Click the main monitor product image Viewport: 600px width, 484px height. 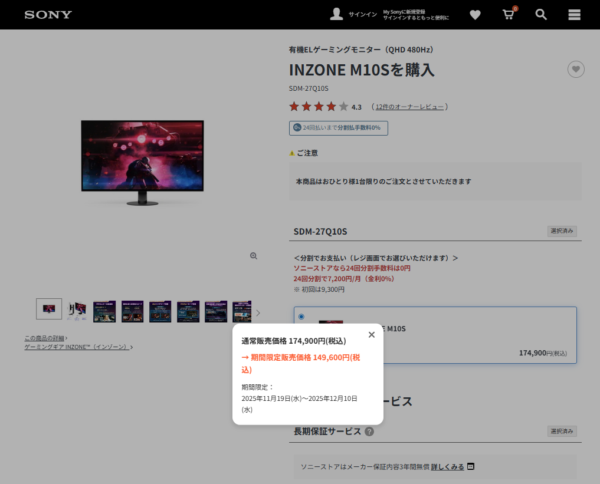click(x=142, y=162)
